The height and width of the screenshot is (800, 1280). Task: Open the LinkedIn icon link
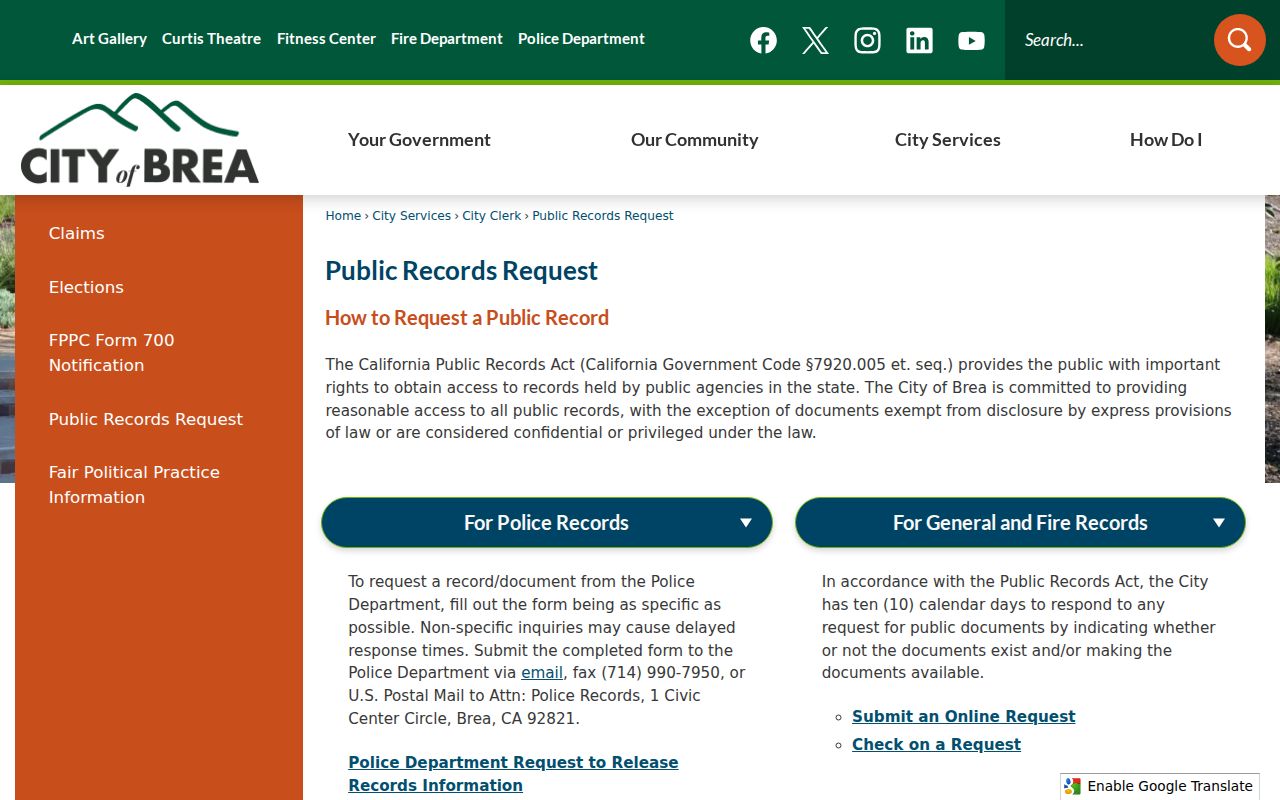click(x=919, y=40)
